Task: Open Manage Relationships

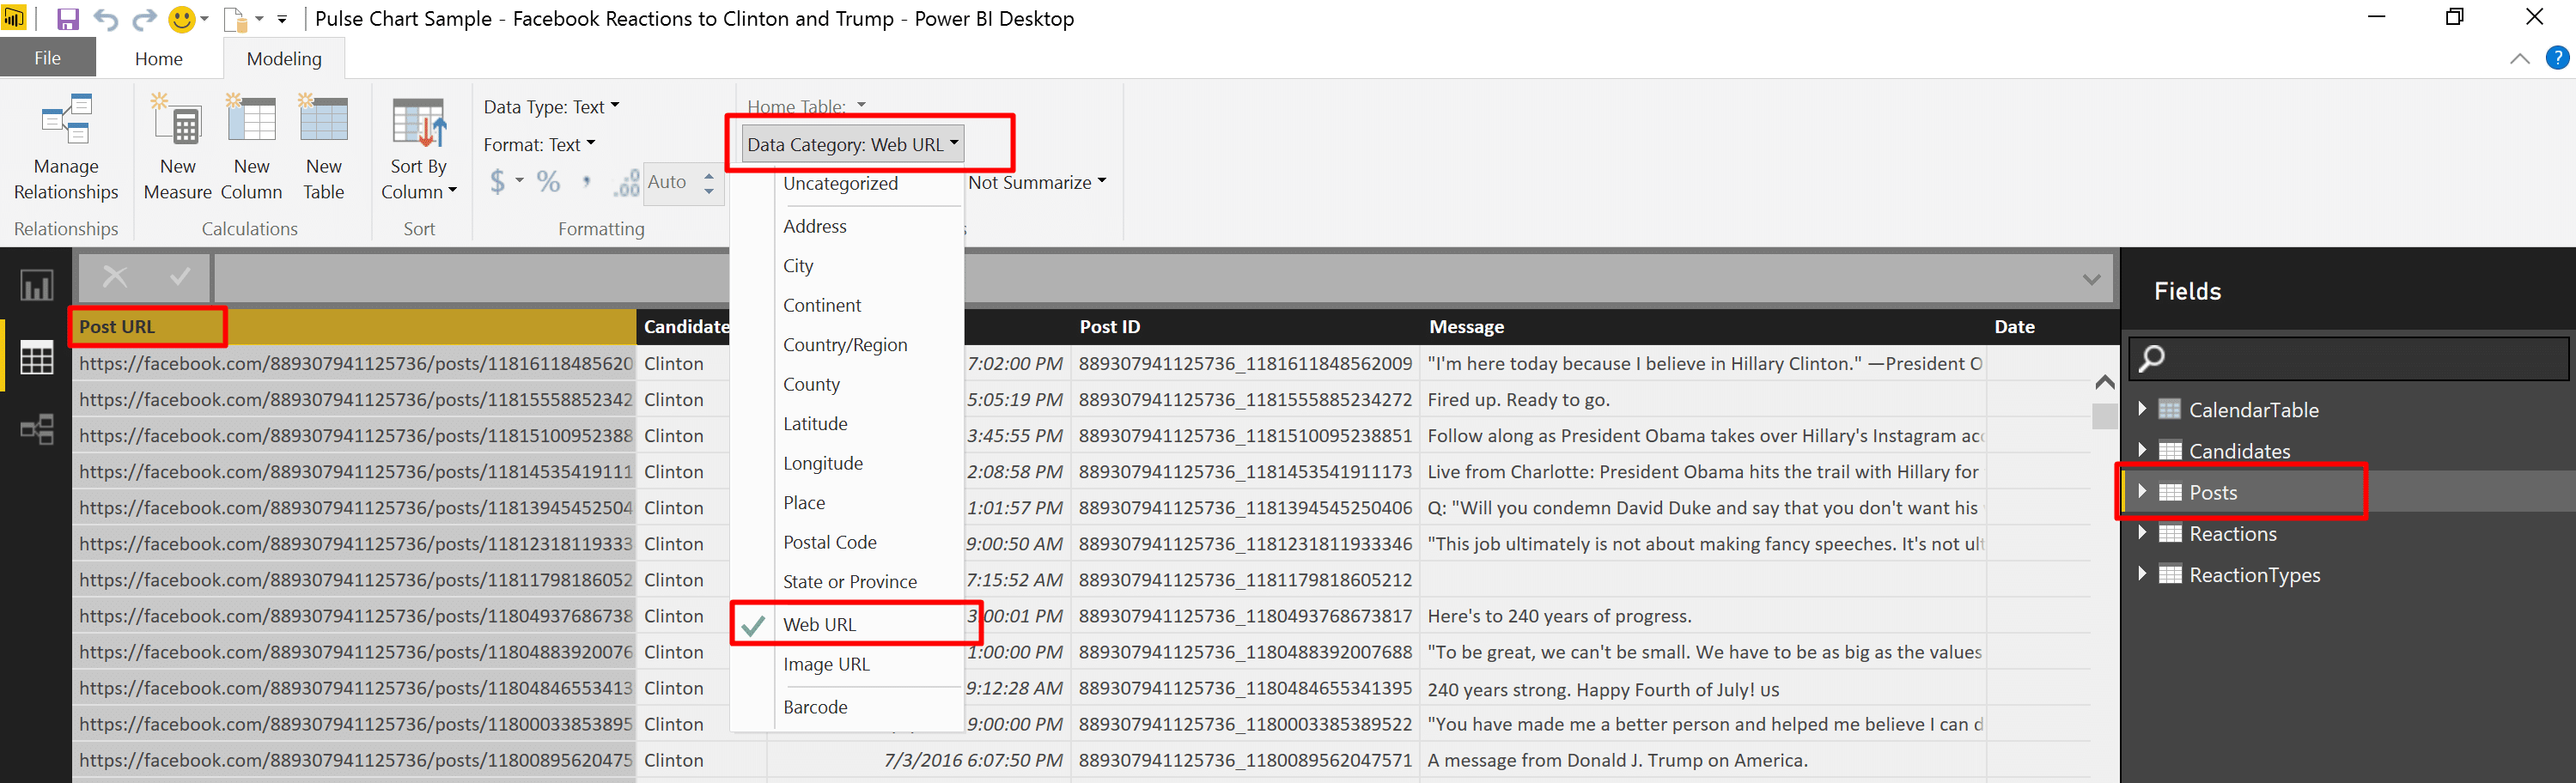Action: click(66, 148)
